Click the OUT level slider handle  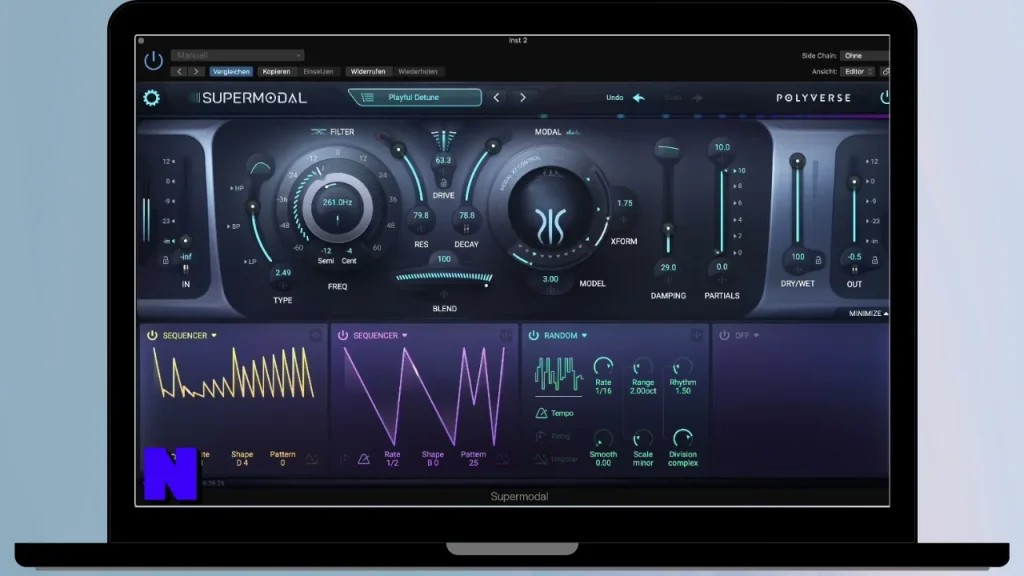854,182
